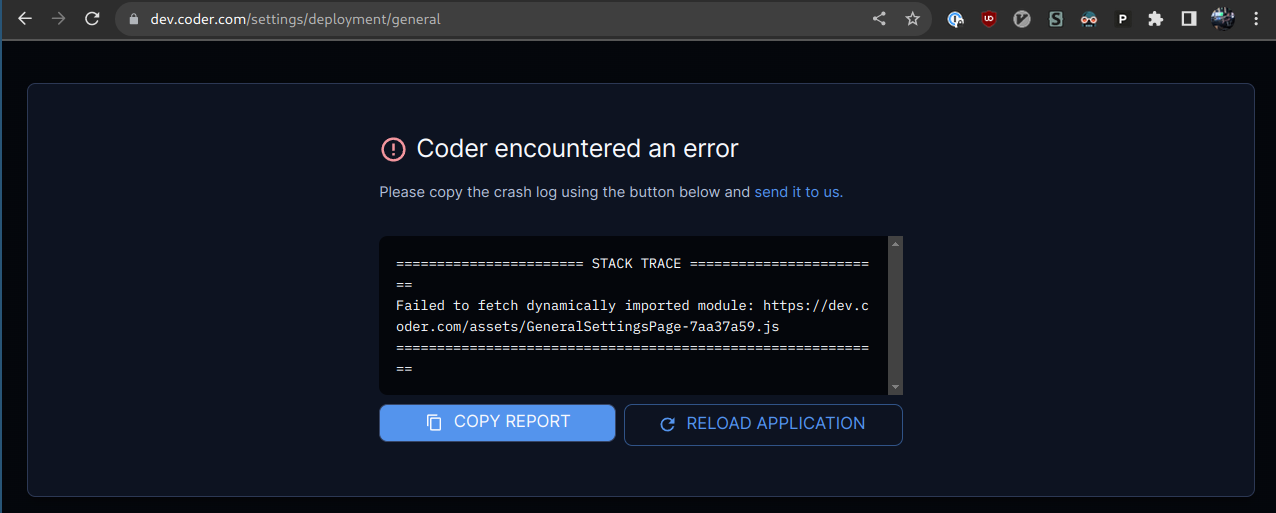Click the stack trace scrollbar down arrow
This screenshot has height=513, width=1276.
click(x=895, y=387)
